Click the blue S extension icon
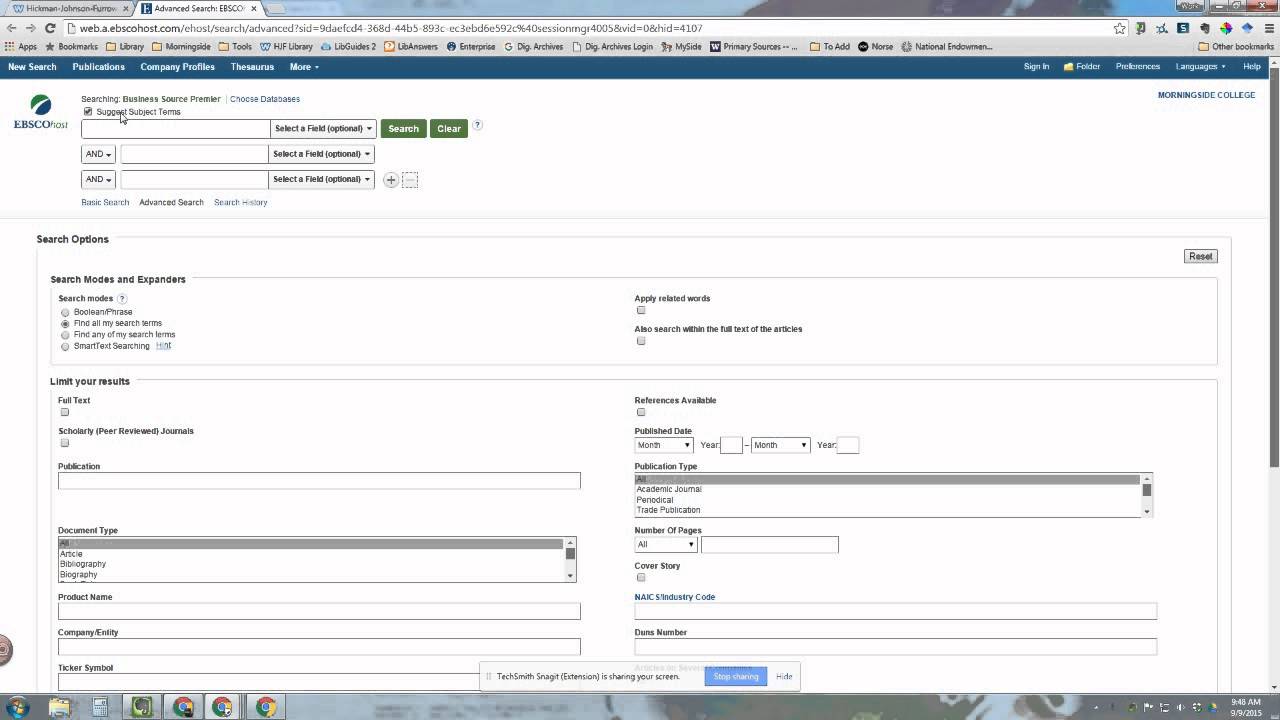1280x720 pixels. point(1183,28)
